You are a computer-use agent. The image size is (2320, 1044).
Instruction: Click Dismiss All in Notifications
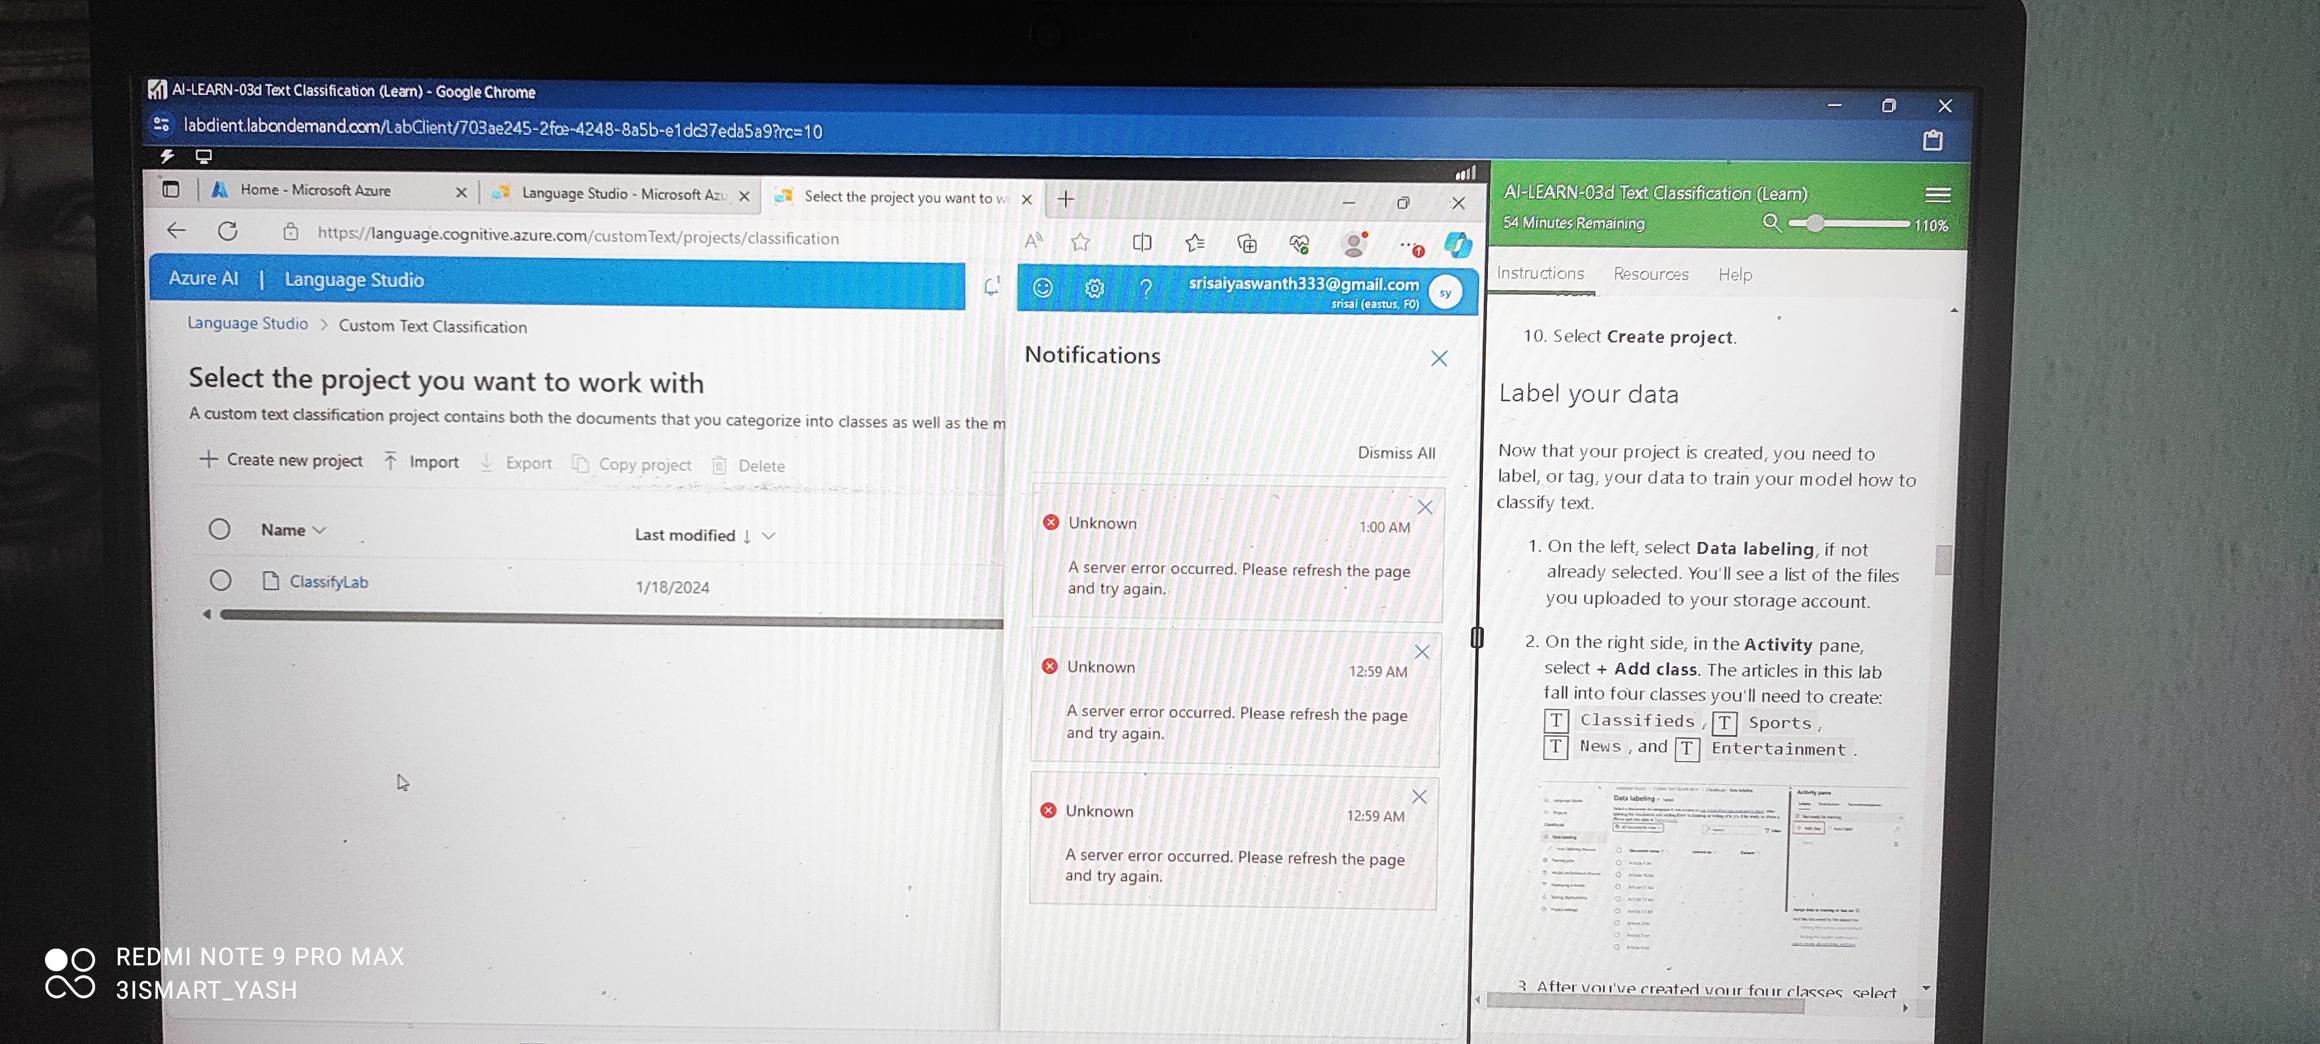click(x=1396, y=453)
